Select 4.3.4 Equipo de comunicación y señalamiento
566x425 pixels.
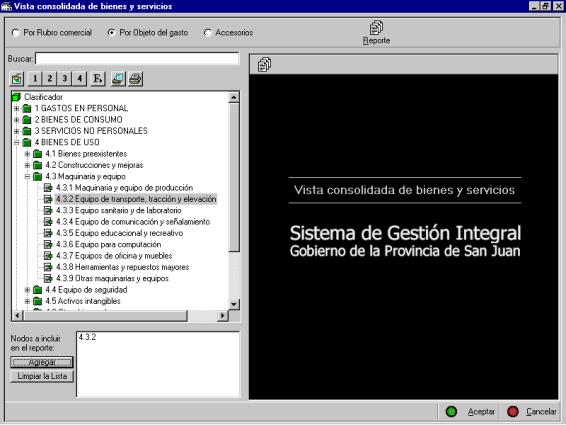pyautogui.click(x=133, y=222)
